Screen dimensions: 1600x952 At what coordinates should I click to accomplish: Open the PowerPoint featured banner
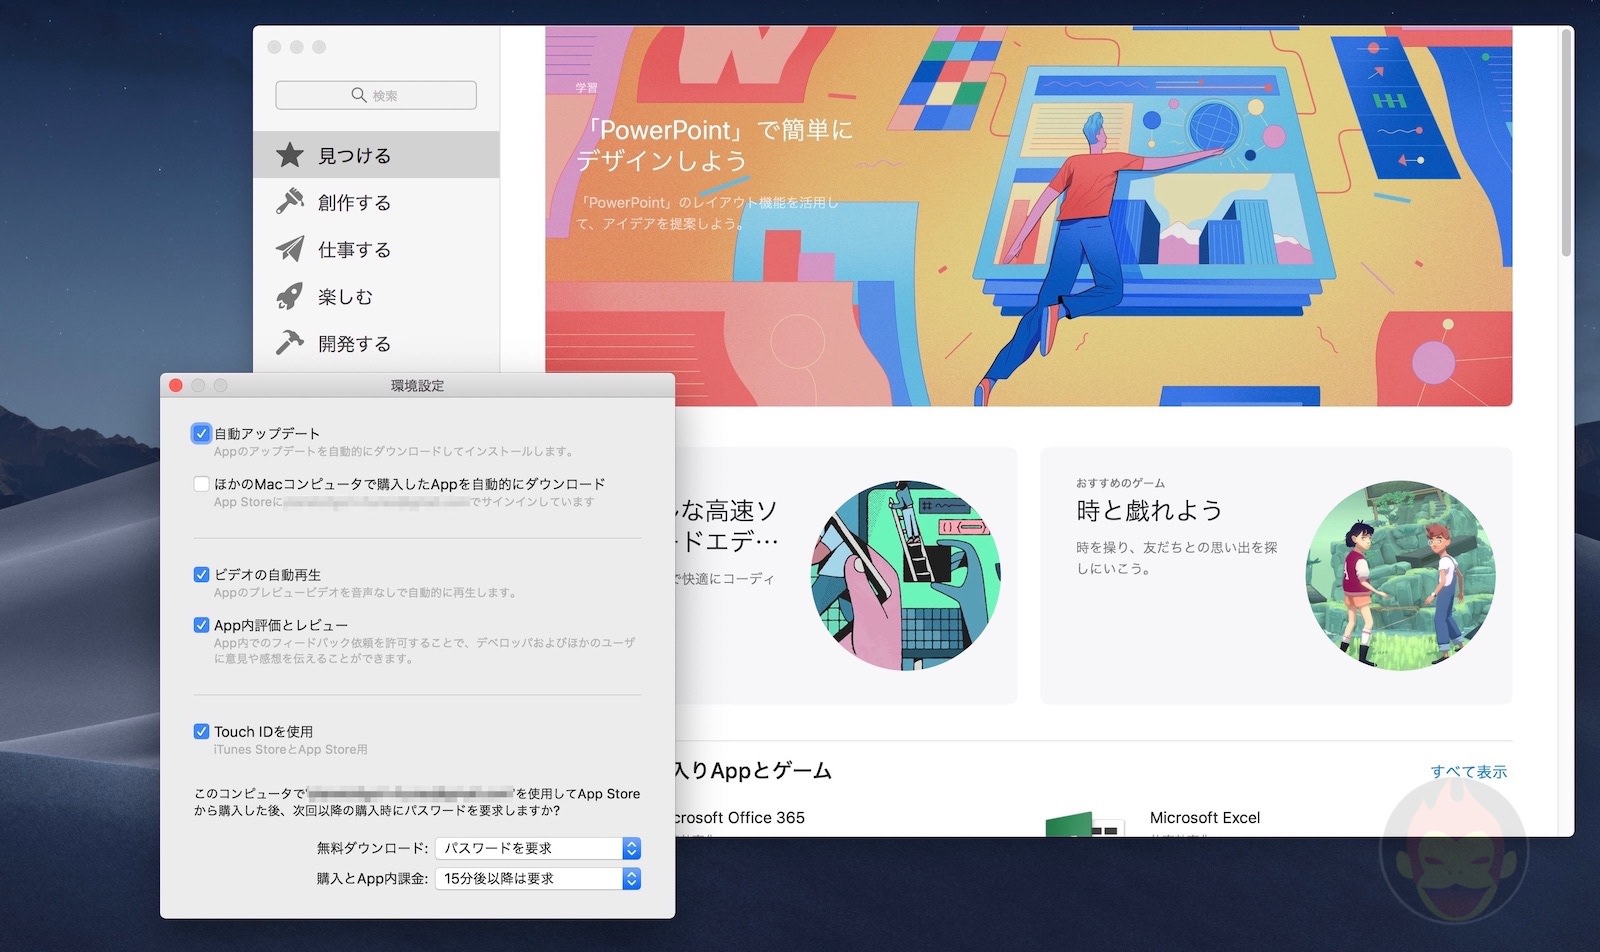(x=1028, y=216)
